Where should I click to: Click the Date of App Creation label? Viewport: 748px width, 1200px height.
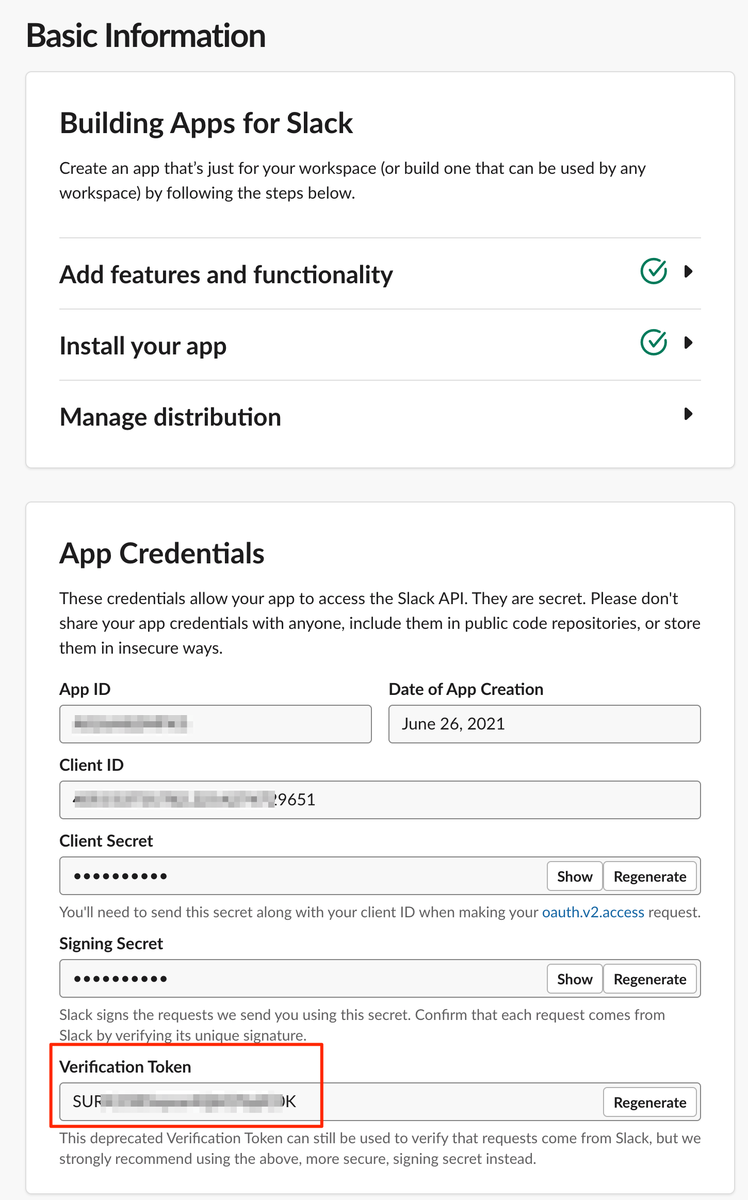466,689
